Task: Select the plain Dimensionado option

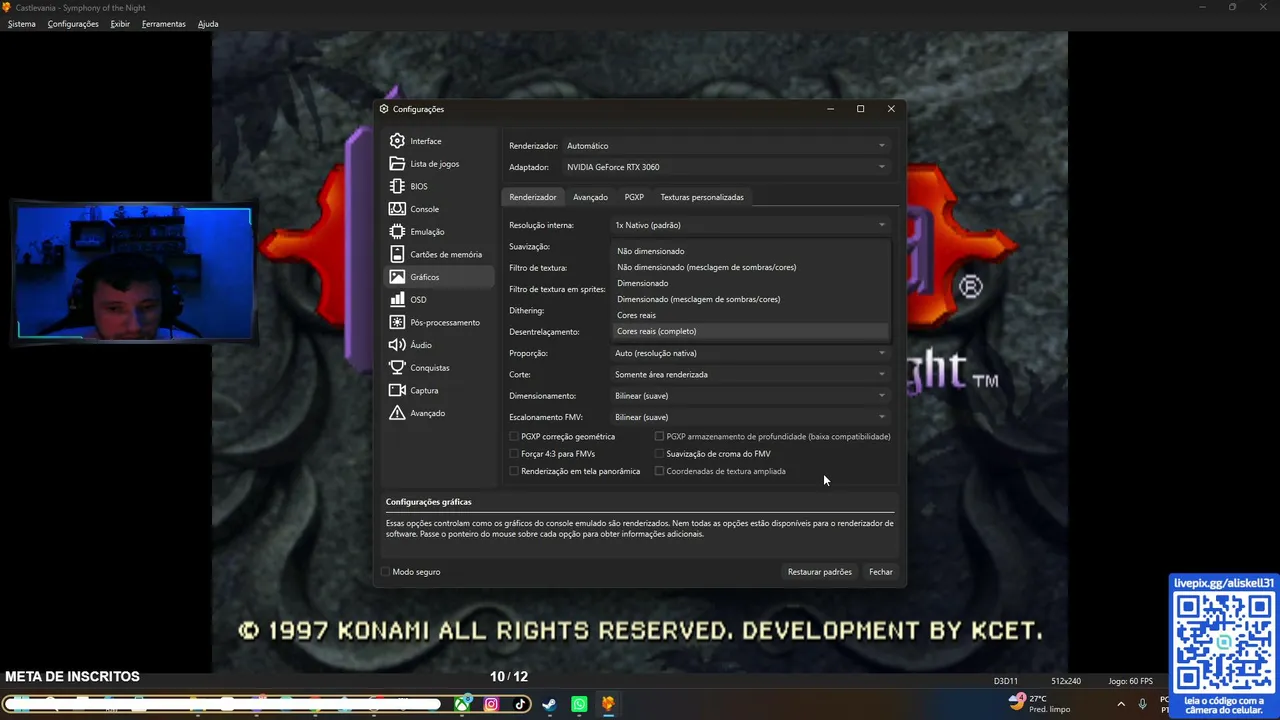Action: (x=750, y=283)
